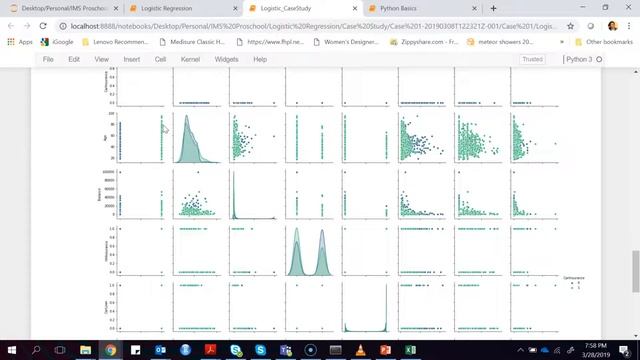This screenshot has width=640, height=360.
Task: Select the Logistic_CaseStudy tab
Action: coord(302,8)
